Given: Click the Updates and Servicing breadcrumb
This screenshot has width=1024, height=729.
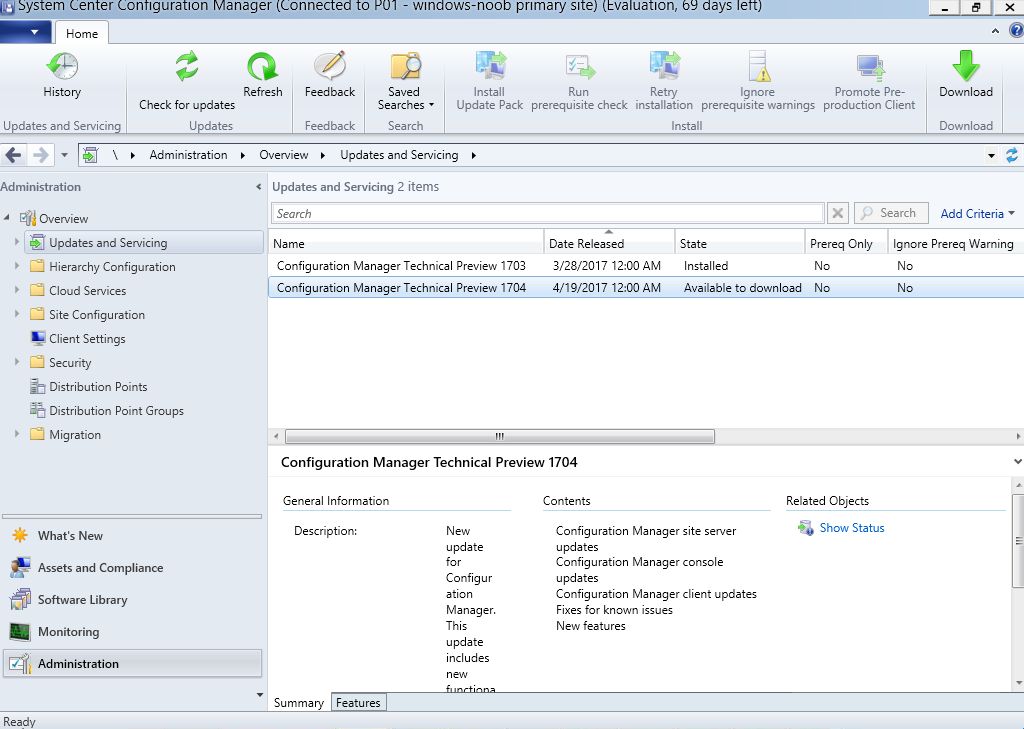Looking at the screenshot, I should click(x=399, y=155).
